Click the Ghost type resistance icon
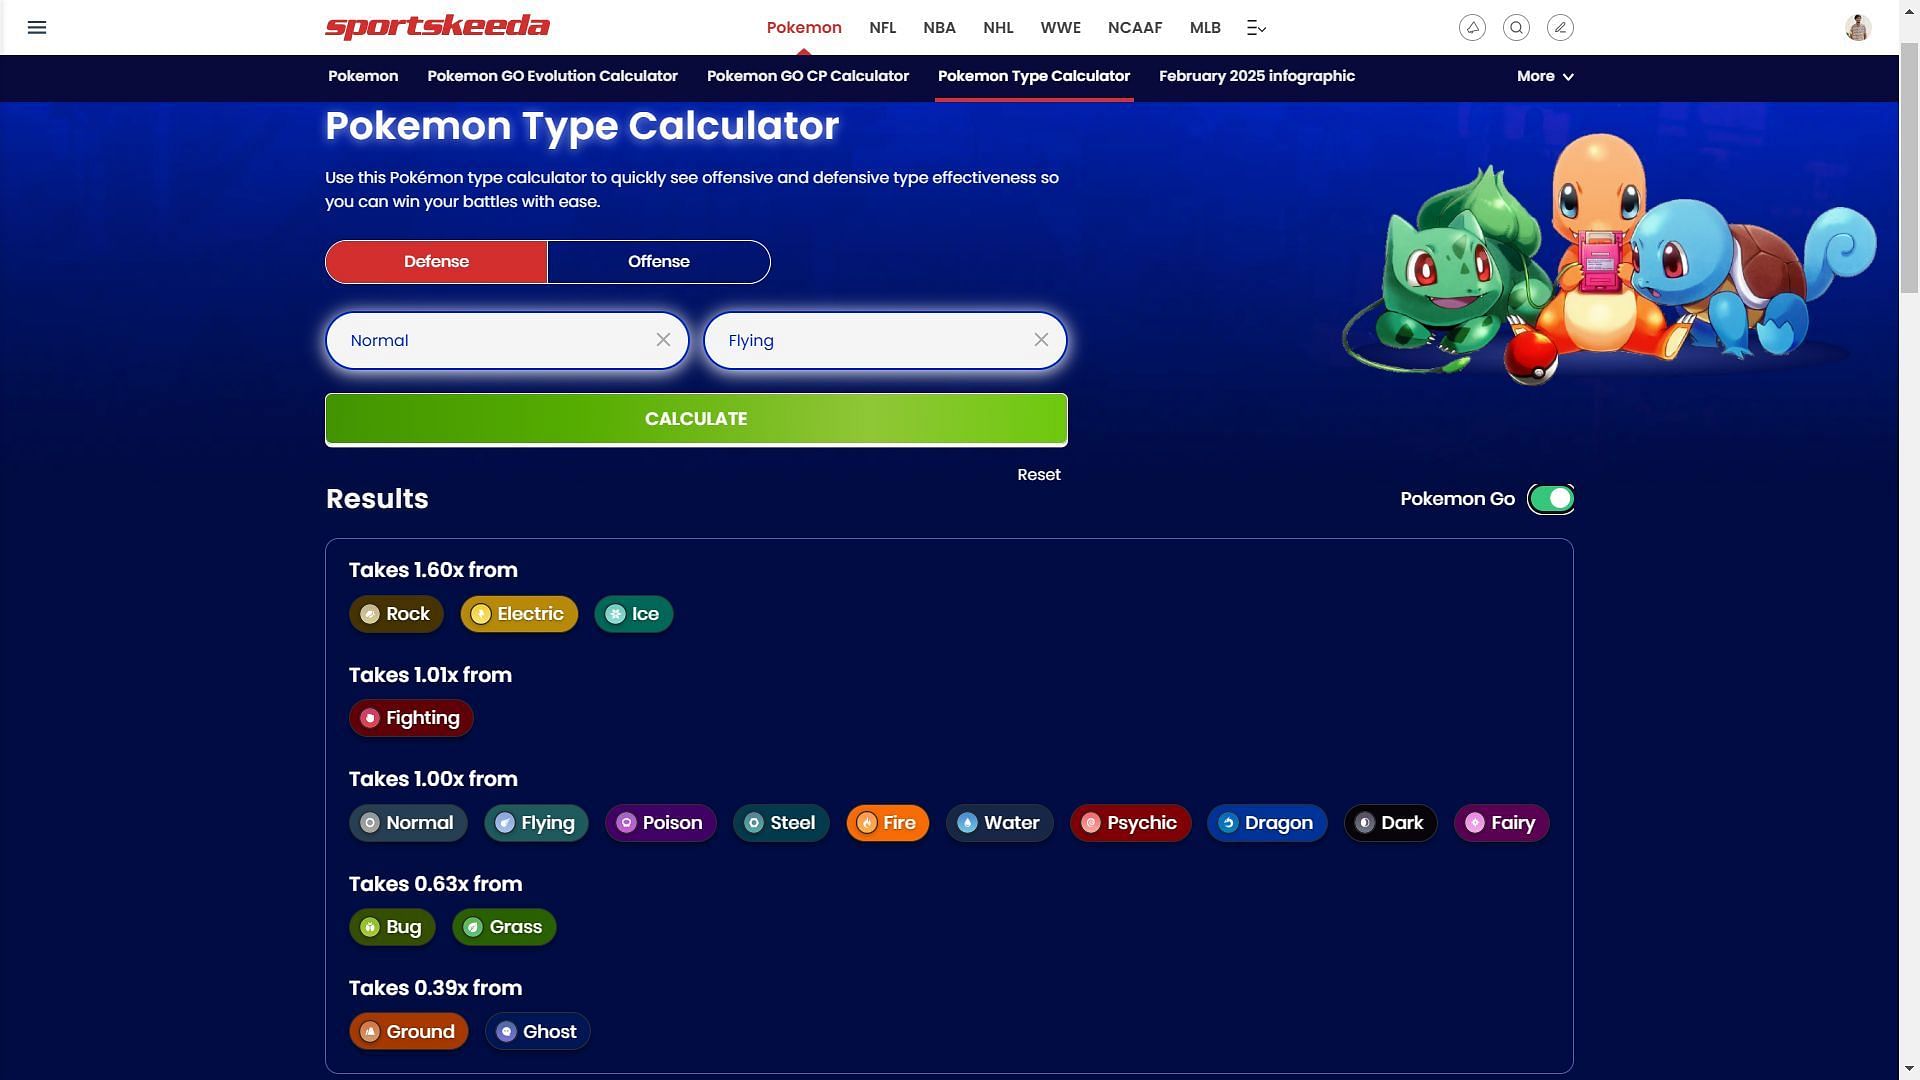 click(x=506, y=1030)
